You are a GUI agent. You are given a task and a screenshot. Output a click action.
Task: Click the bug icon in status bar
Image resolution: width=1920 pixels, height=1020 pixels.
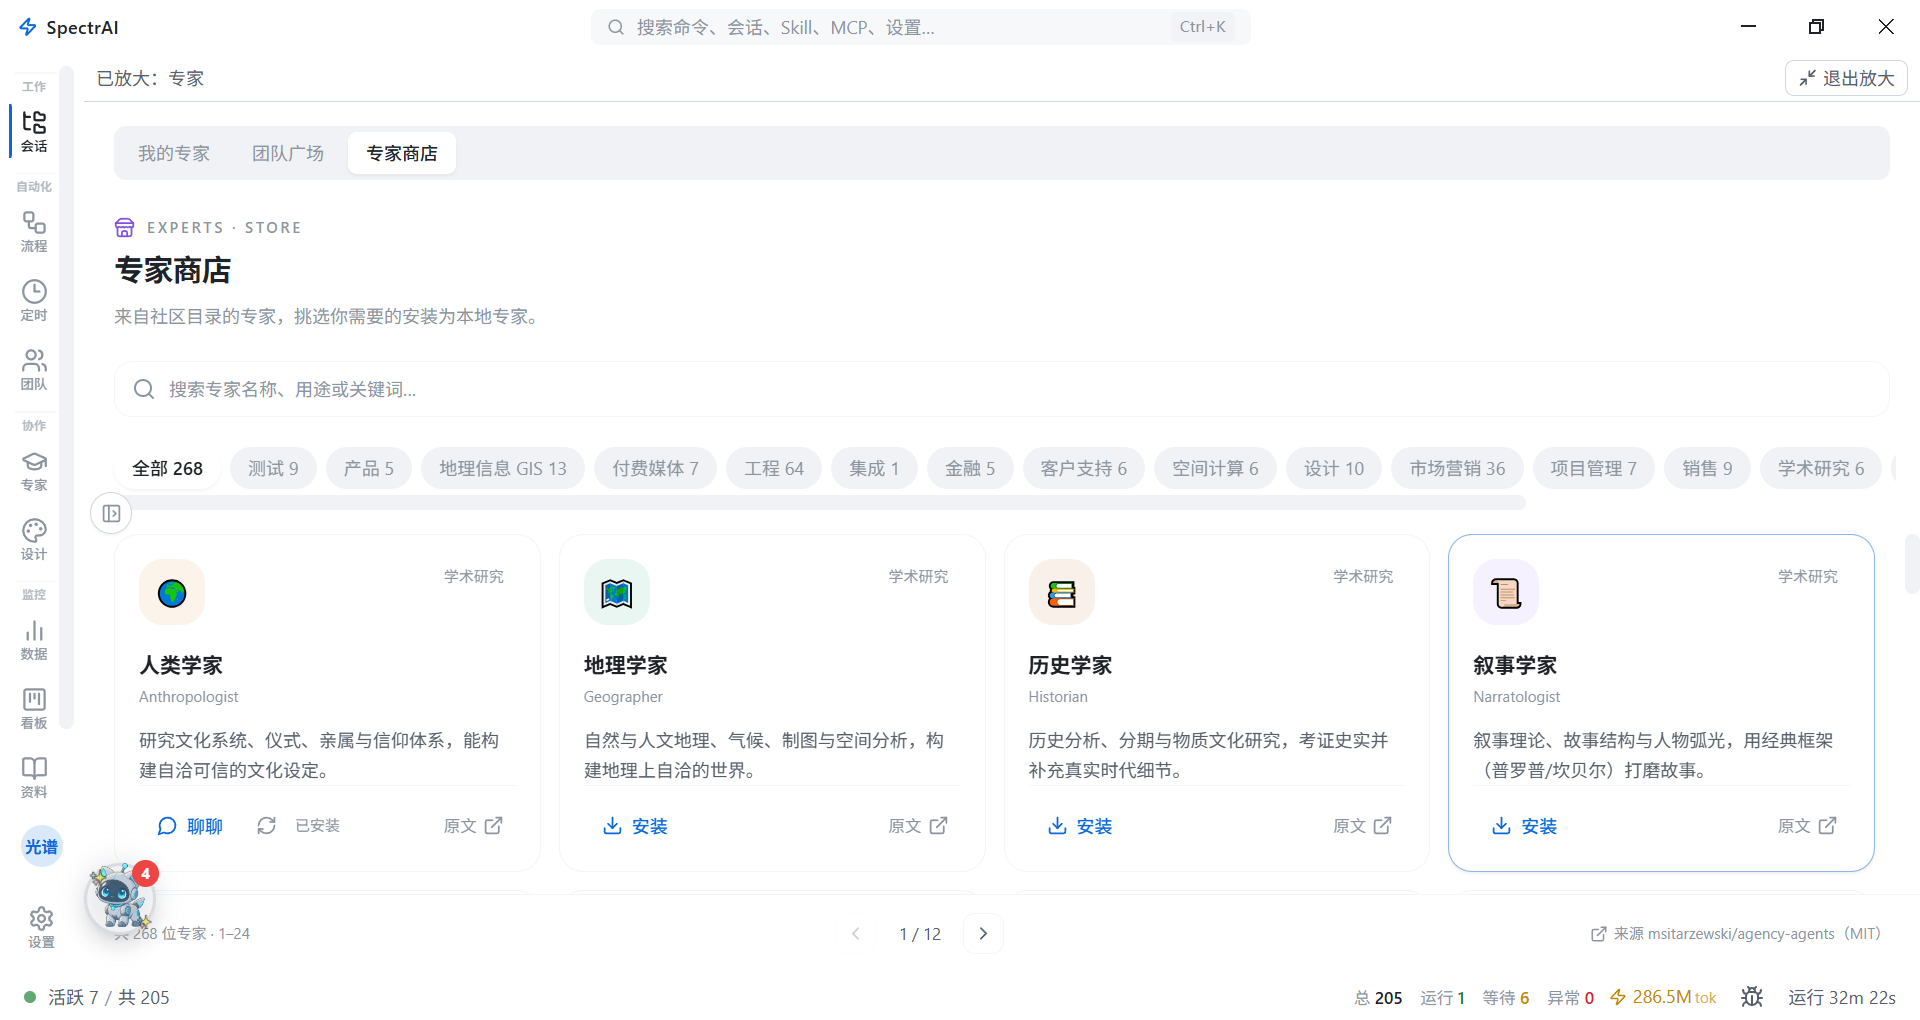tap(1752, 997)
